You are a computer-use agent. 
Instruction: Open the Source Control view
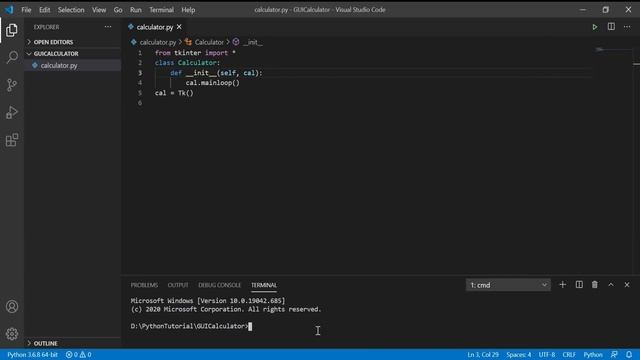tap(12, 85)
